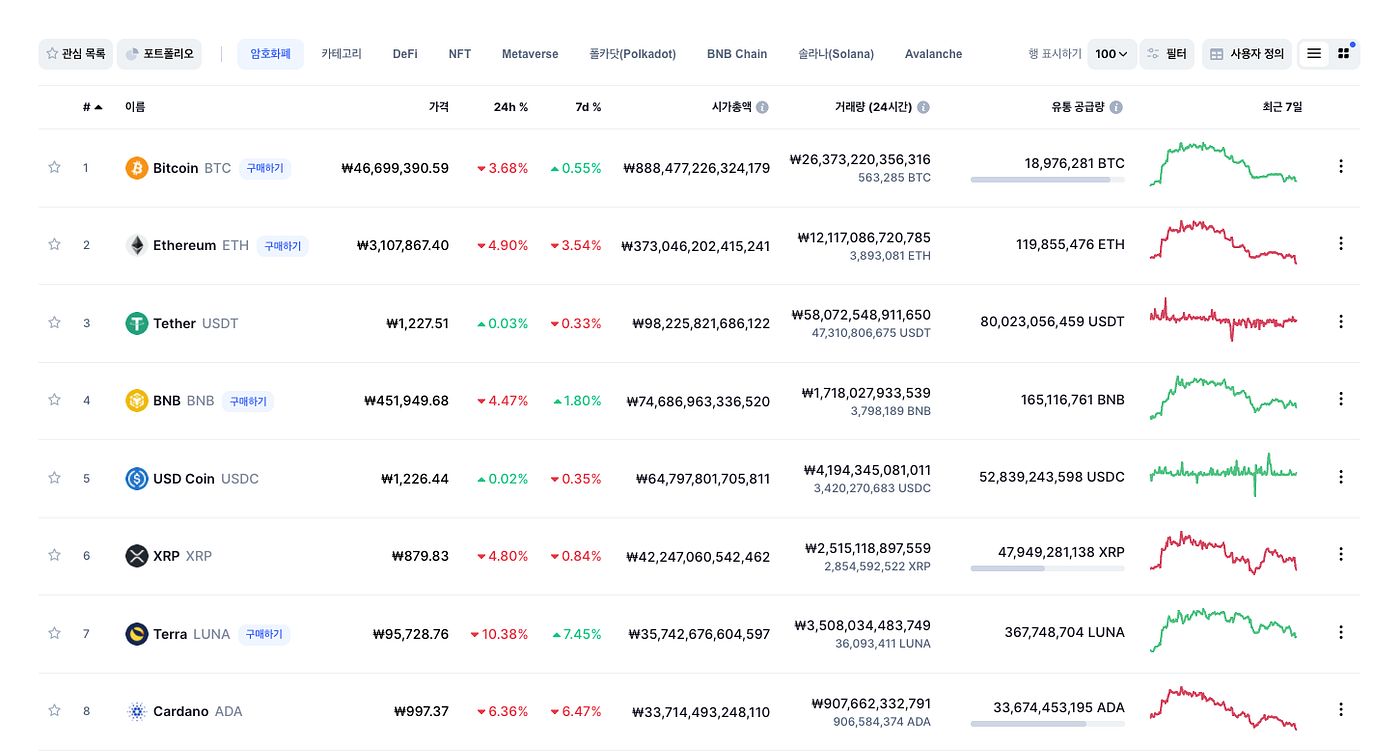This screenshot has width=1400, height=751.
Task: Open the 필터 filters panel
Action: click(1167, 54)
